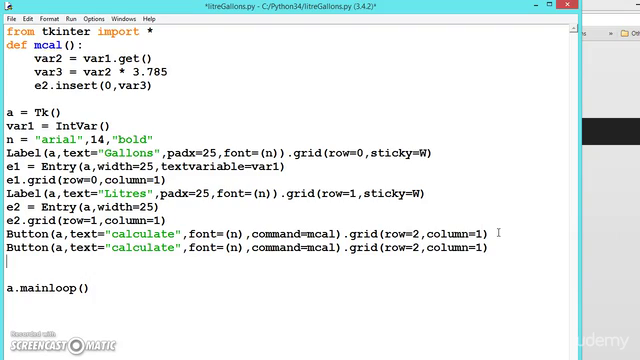Image resolution: width=640 pixels, height=360 pixels.
Task: Click the line defining n with "arial"
Action: 80,139
